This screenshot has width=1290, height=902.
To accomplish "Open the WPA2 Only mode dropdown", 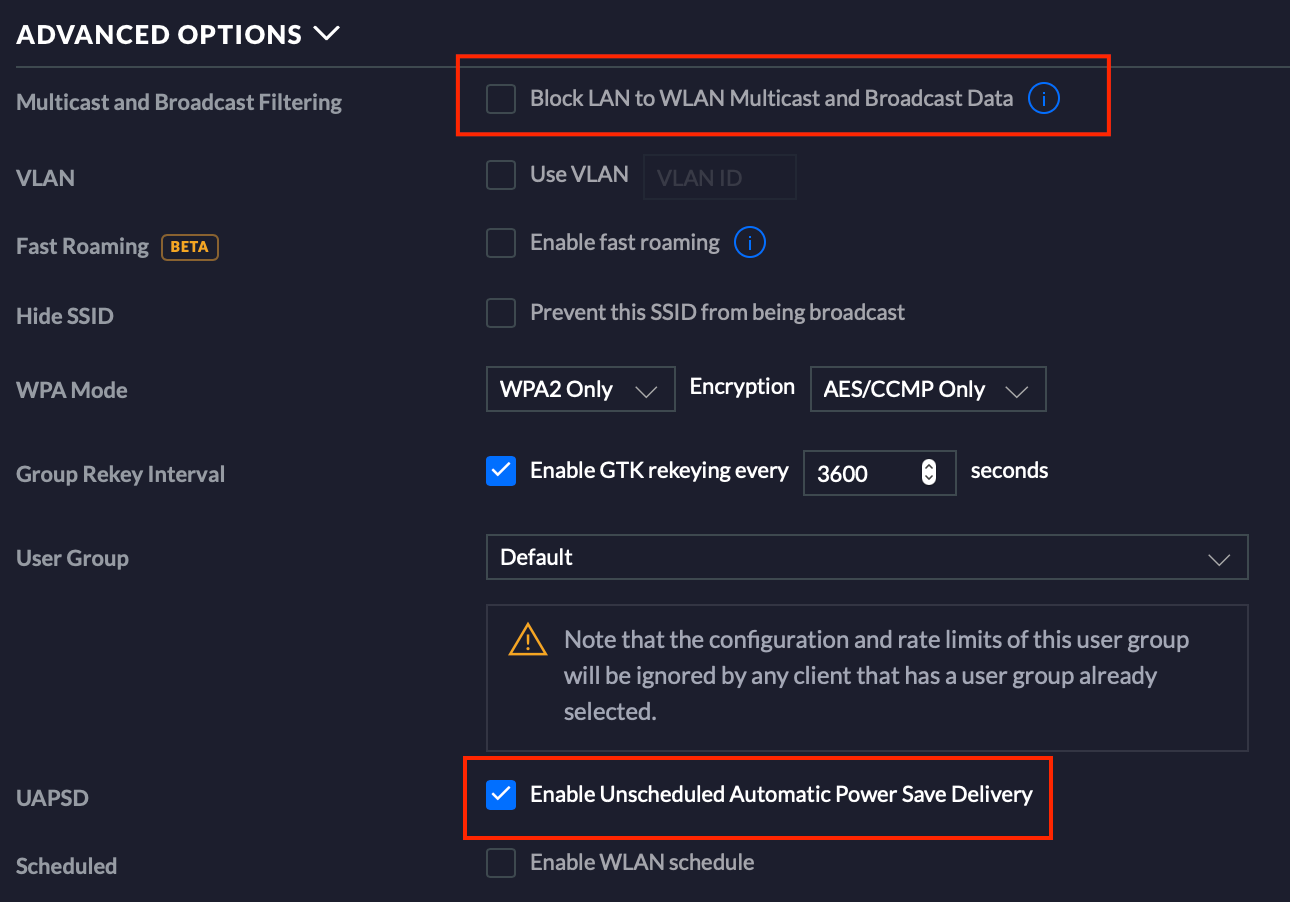I will [579, 390].
